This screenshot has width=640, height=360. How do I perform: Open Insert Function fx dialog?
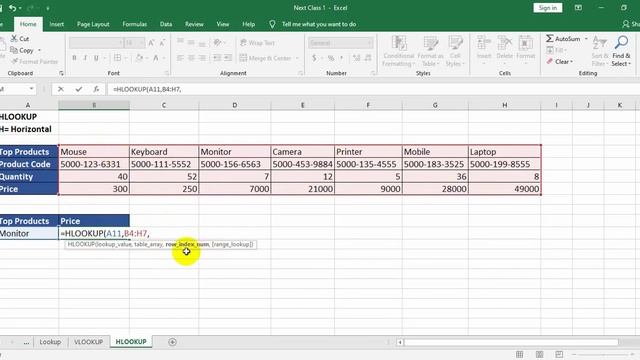(x=96, y=89)
